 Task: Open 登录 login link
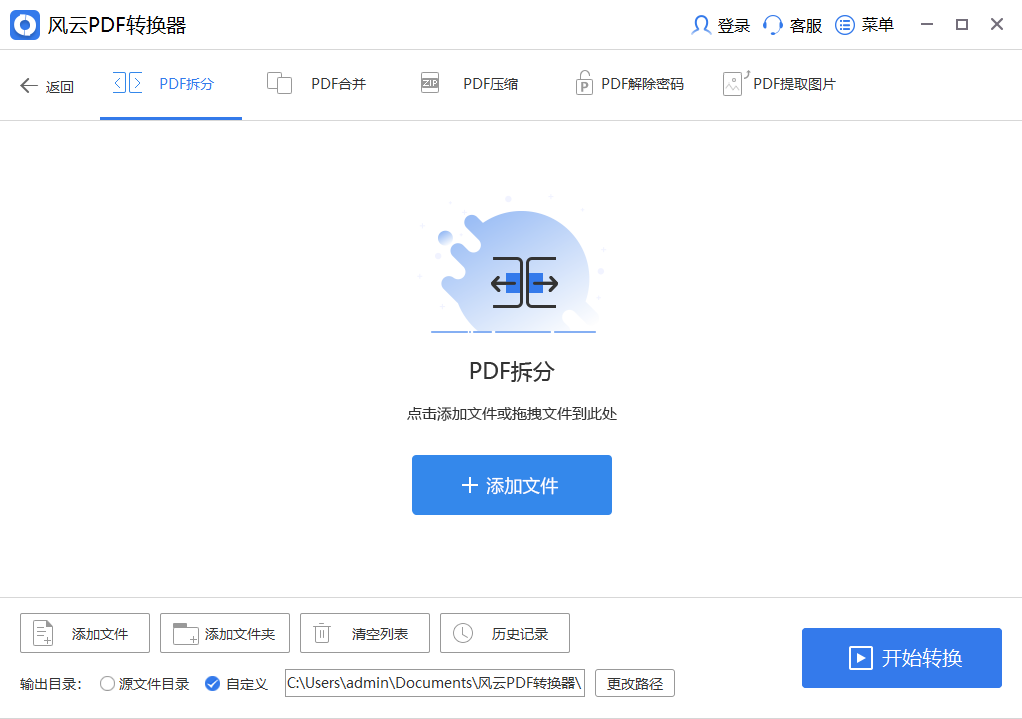pyautogui.click(x=733, y=25)
